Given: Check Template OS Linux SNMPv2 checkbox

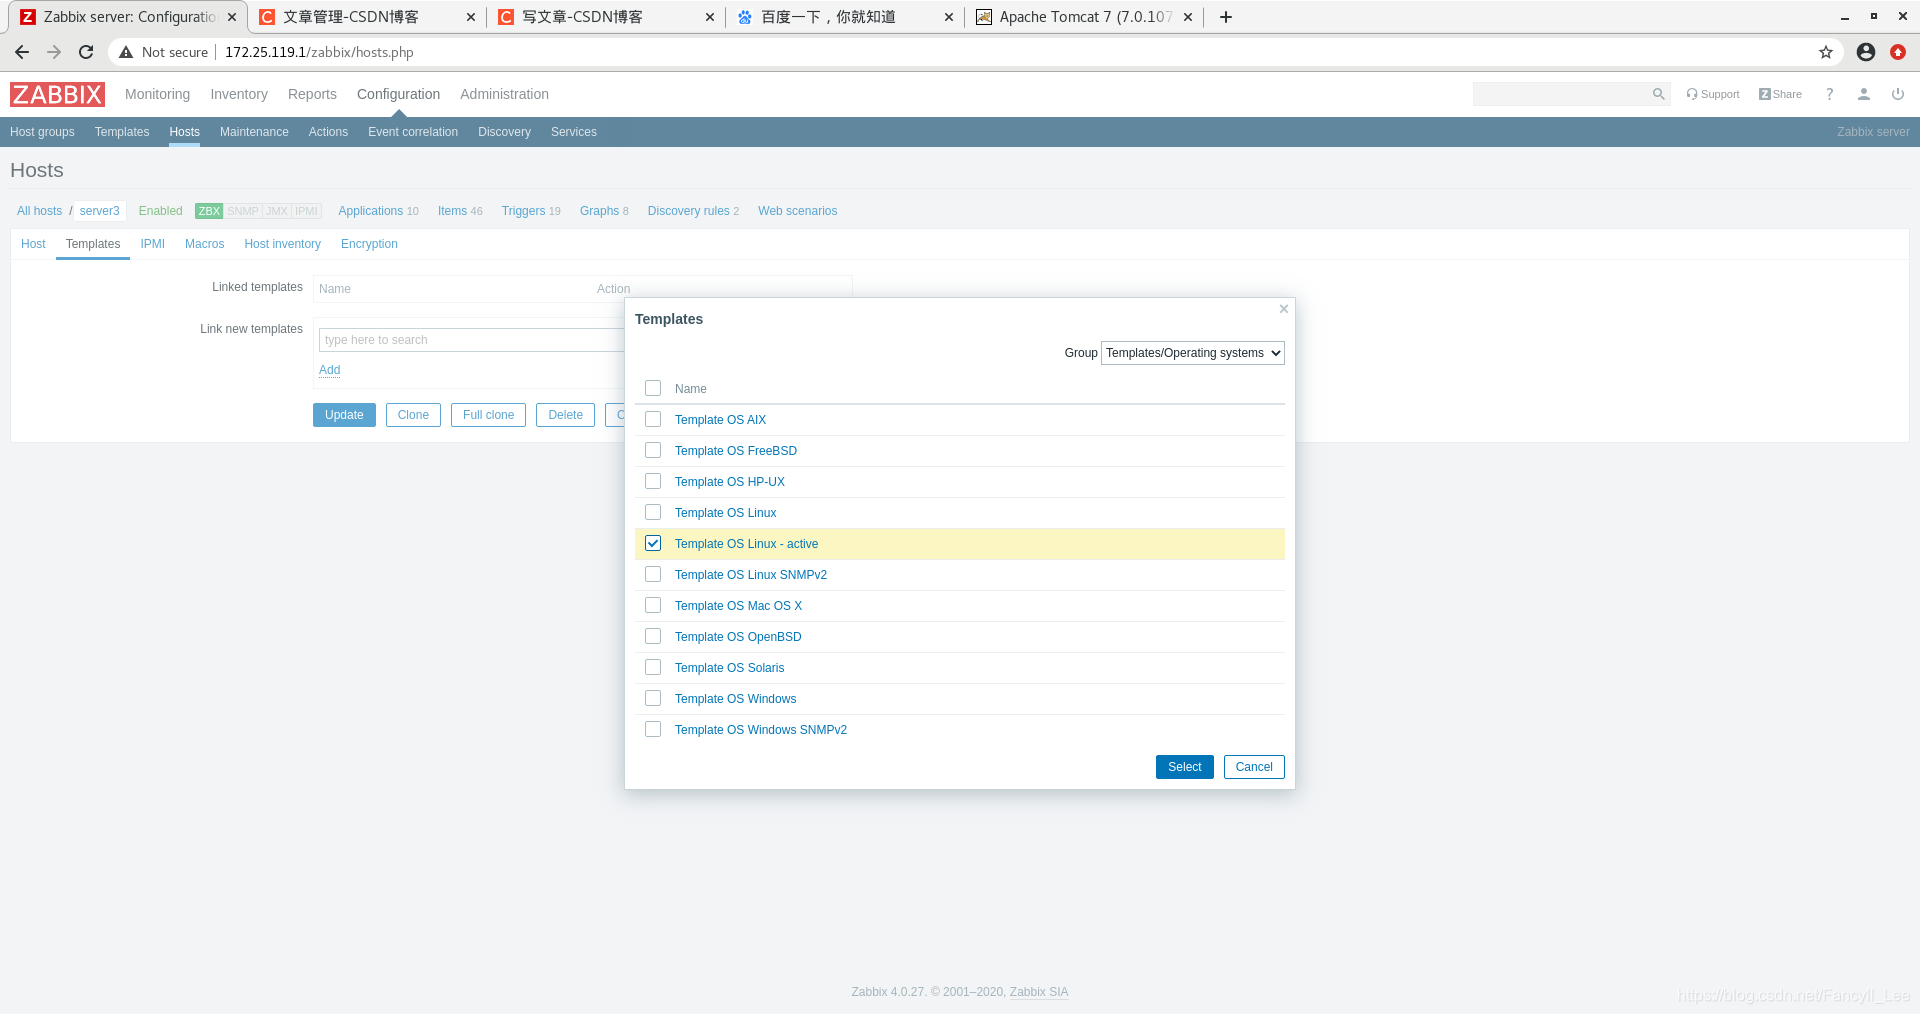Looking at the screenshot, I should [x=653, y=574].
